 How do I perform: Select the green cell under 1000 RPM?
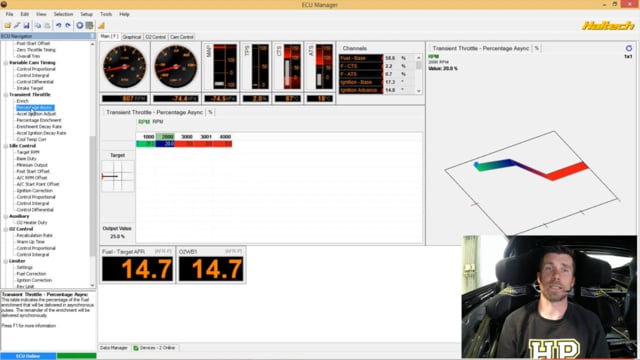(146, 144)
